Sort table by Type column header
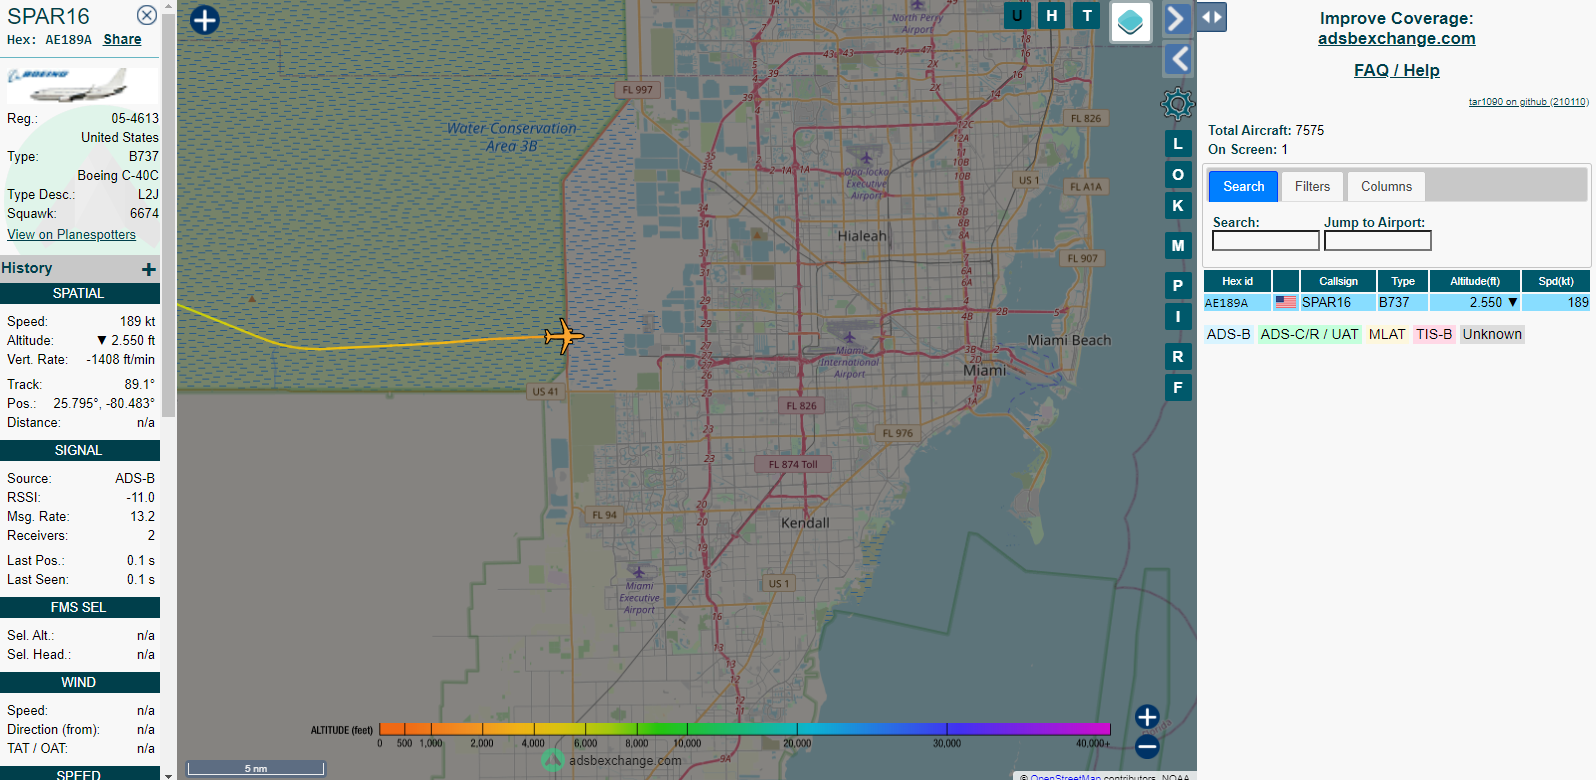Screen dimensions: 1596x780 click(x=1403, y=281)
